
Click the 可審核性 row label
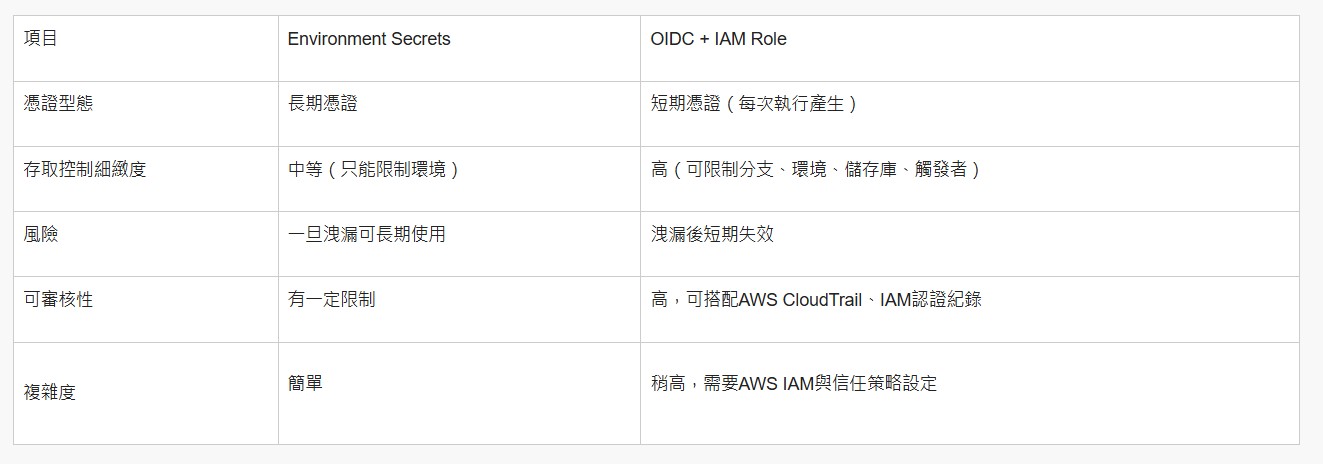[146, 309]
